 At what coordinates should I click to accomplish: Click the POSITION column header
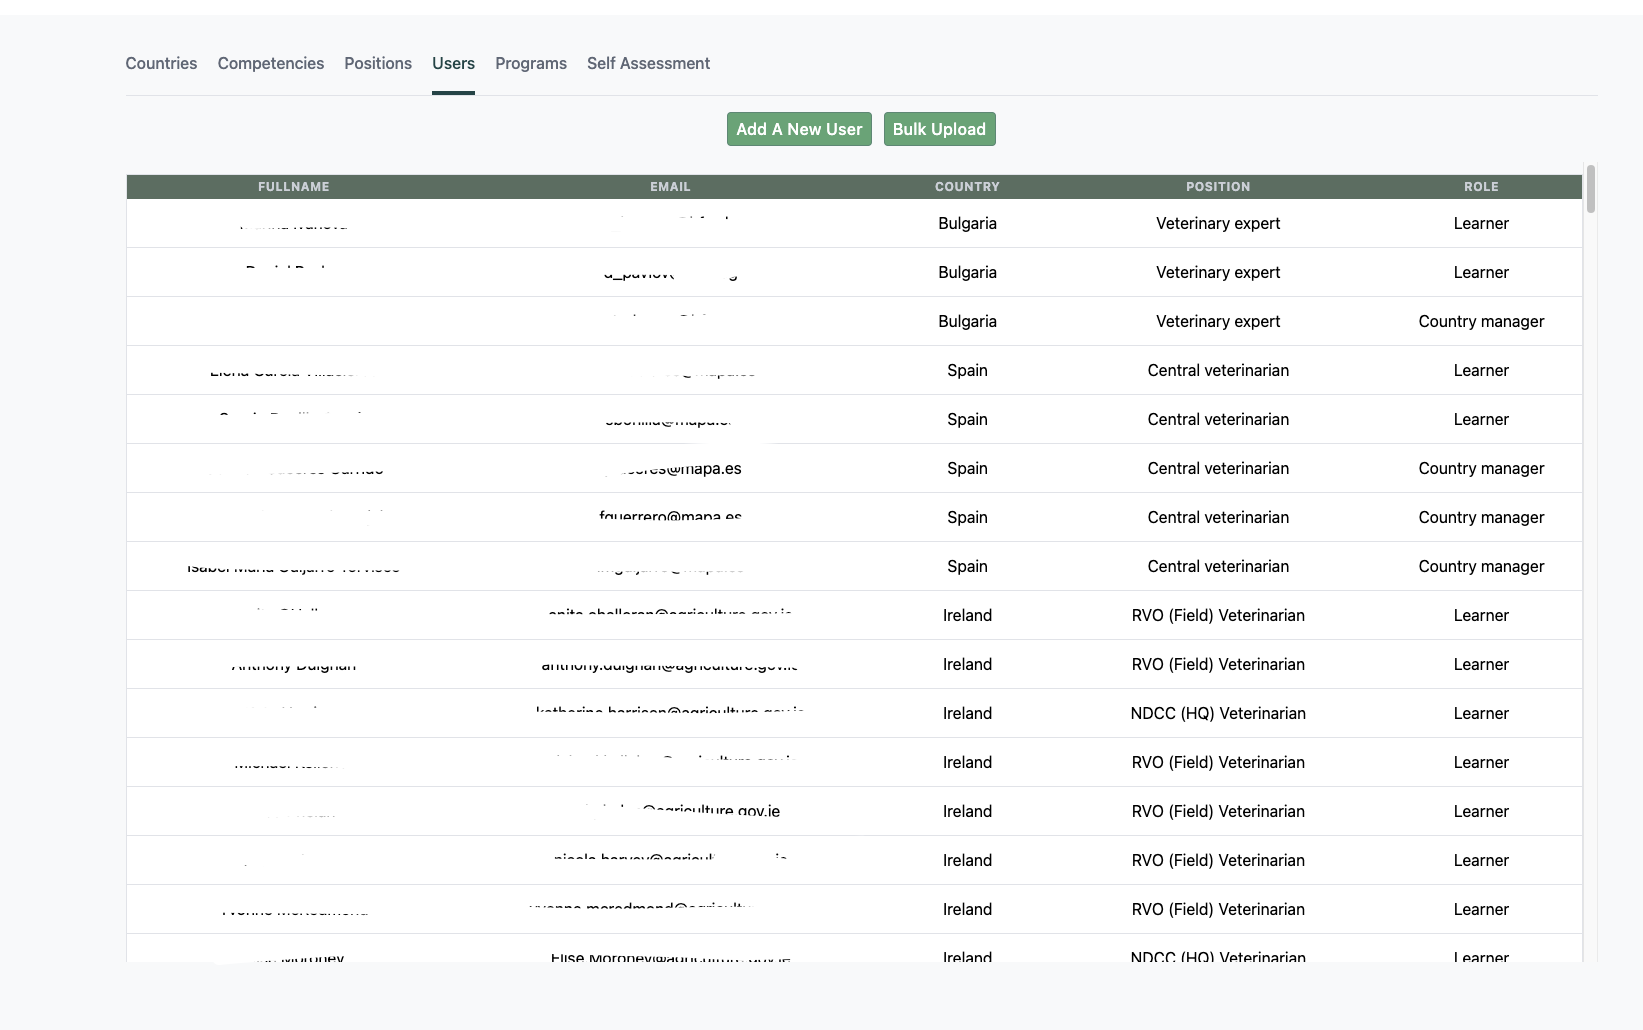tap(1218, 187)
